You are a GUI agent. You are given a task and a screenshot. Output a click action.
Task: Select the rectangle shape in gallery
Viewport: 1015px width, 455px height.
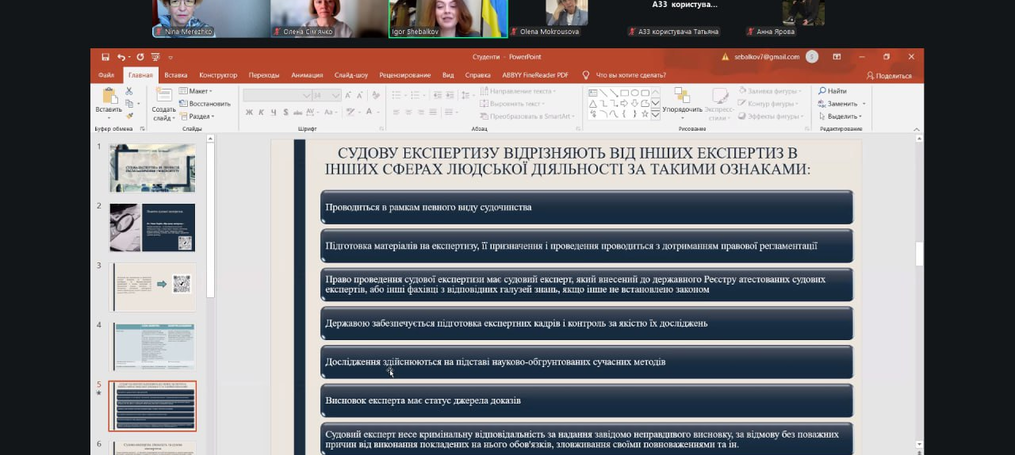pyautogui.click(x=624, y=93)
